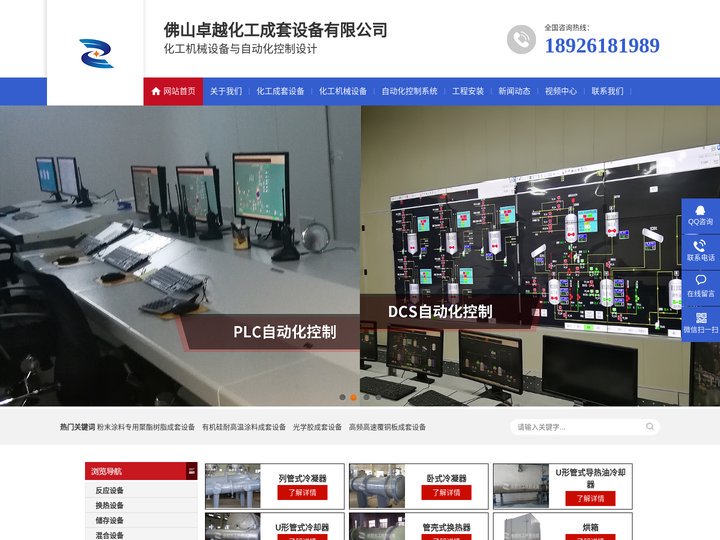Open the 微信扫一扫 QR icon

tap(700, 323)
